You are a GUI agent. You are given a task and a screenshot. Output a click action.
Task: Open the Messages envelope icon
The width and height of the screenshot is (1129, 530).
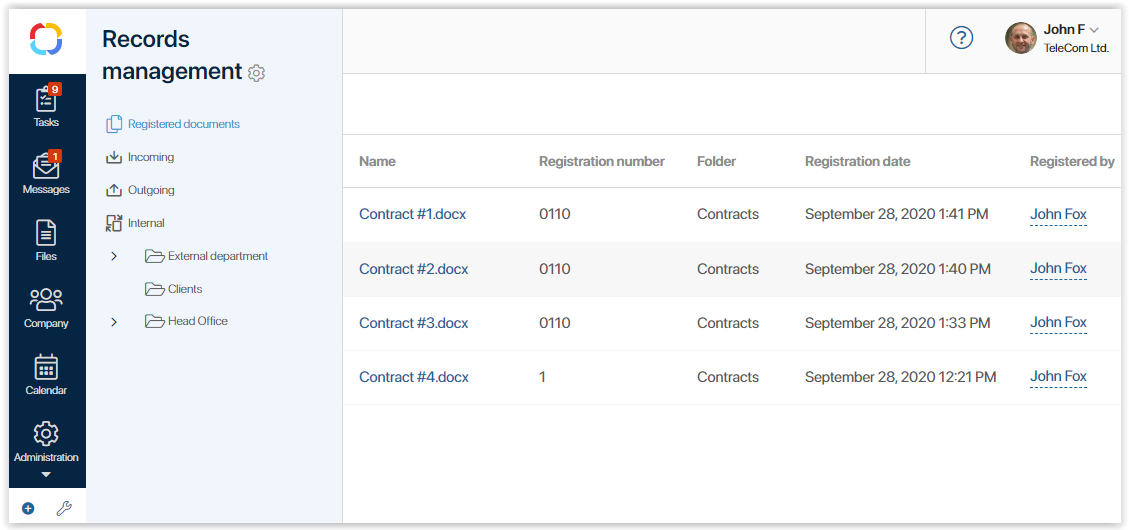(46, 167)
